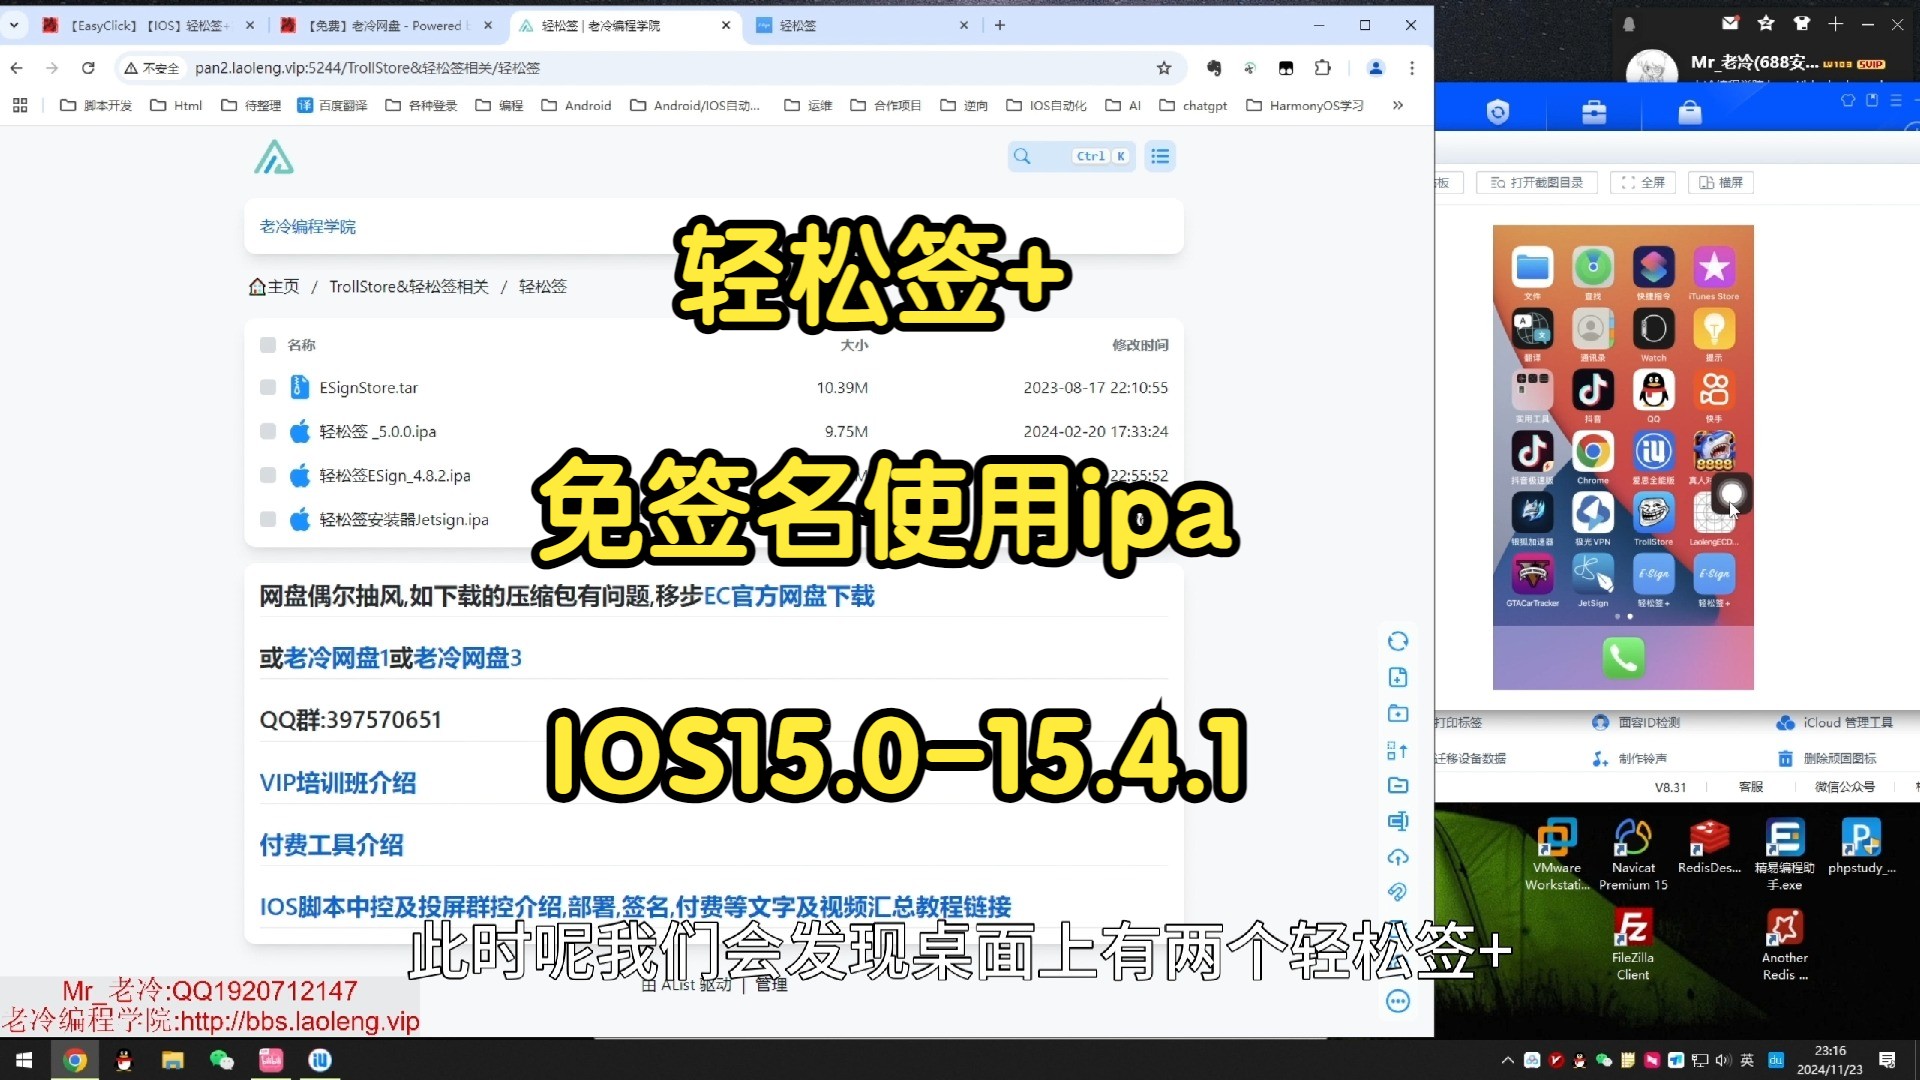The width and height of the screenshot is (1920, 1080).
Task: Click the list view toggle icon
Action: tap(1159, 156)
